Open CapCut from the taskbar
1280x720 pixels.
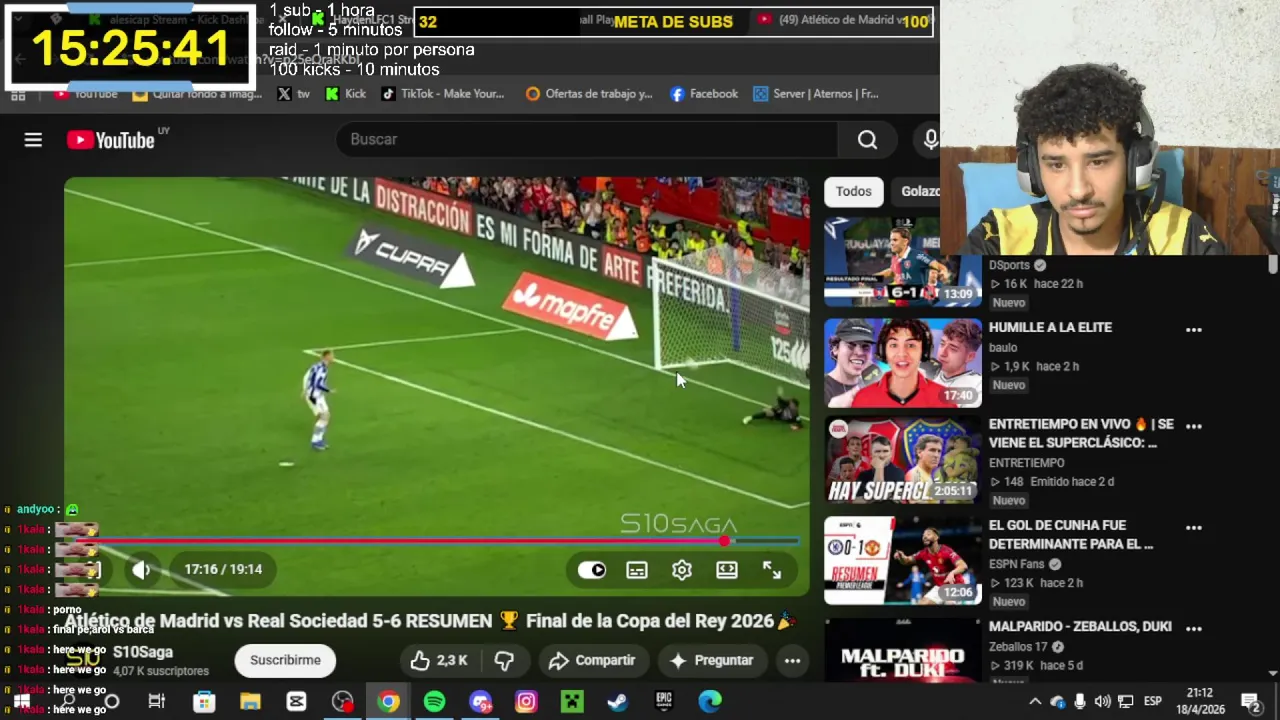[296, 702]
